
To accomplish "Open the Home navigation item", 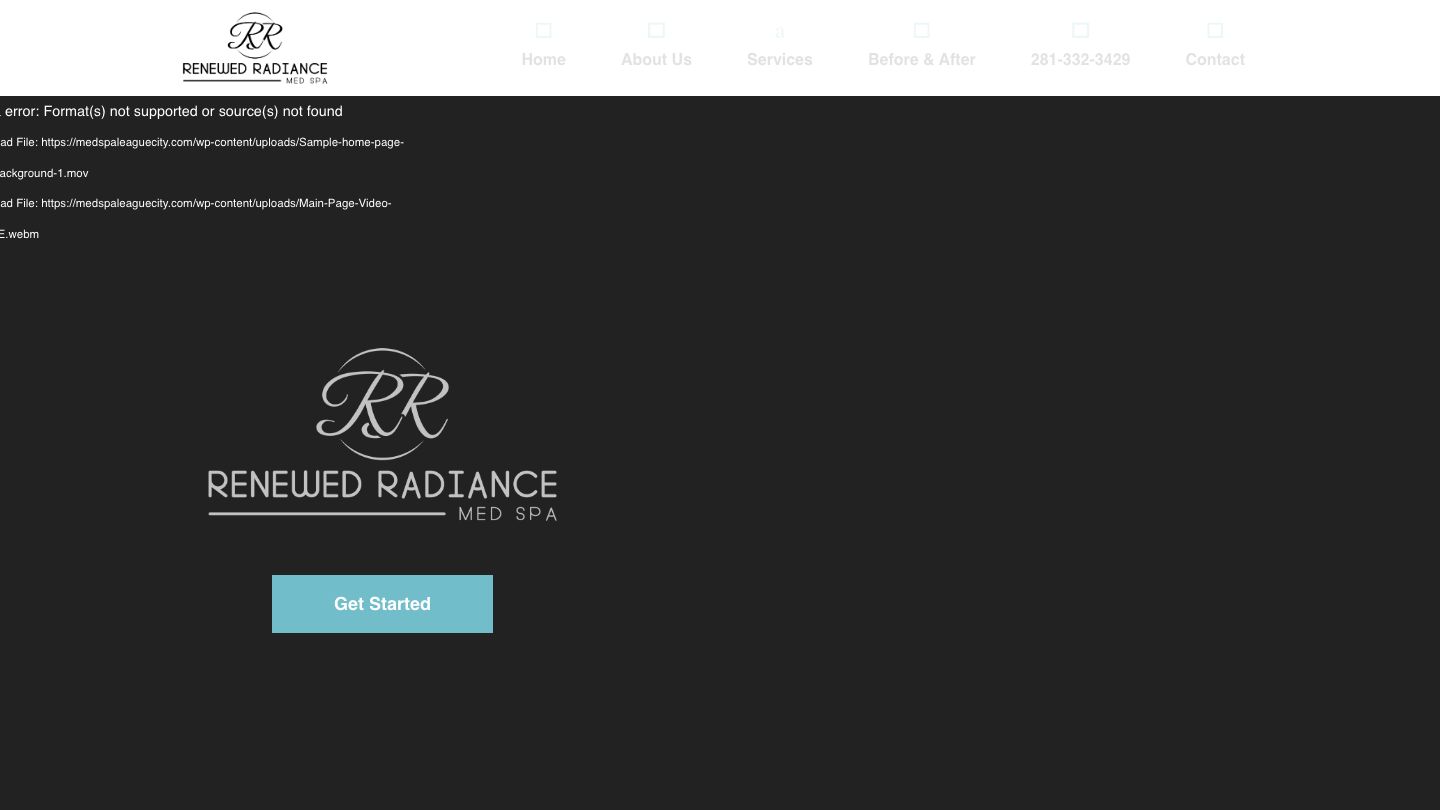I will coord(543,59).
